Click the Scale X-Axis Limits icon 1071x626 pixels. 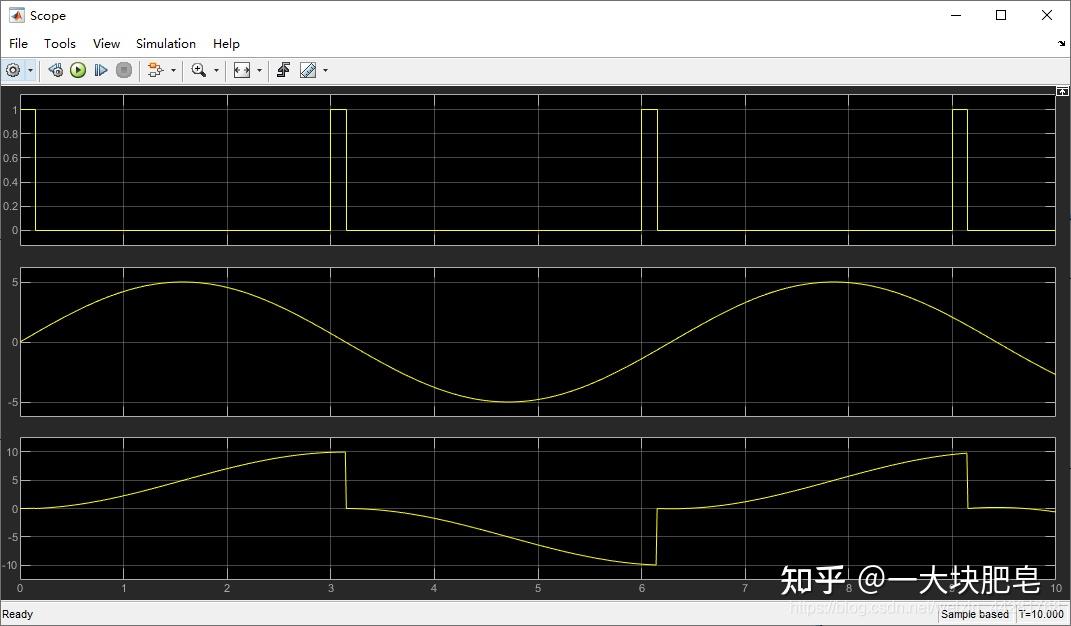242,70
